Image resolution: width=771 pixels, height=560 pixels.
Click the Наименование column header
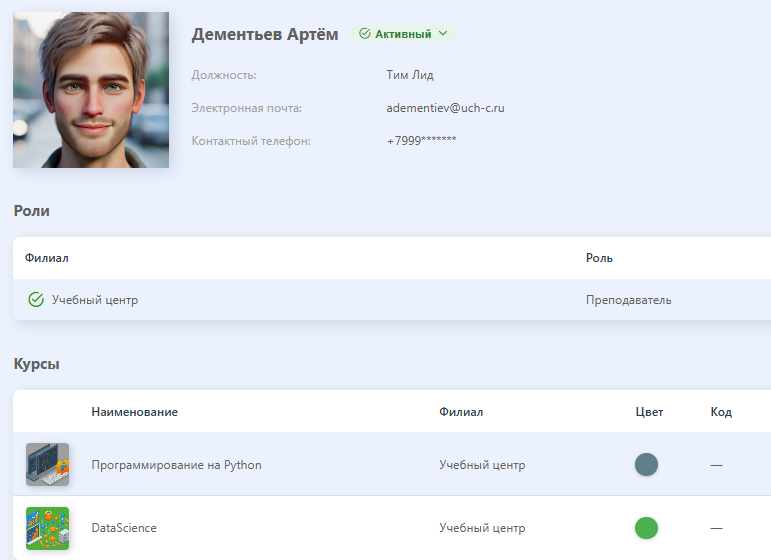click(x=135, y=412)
